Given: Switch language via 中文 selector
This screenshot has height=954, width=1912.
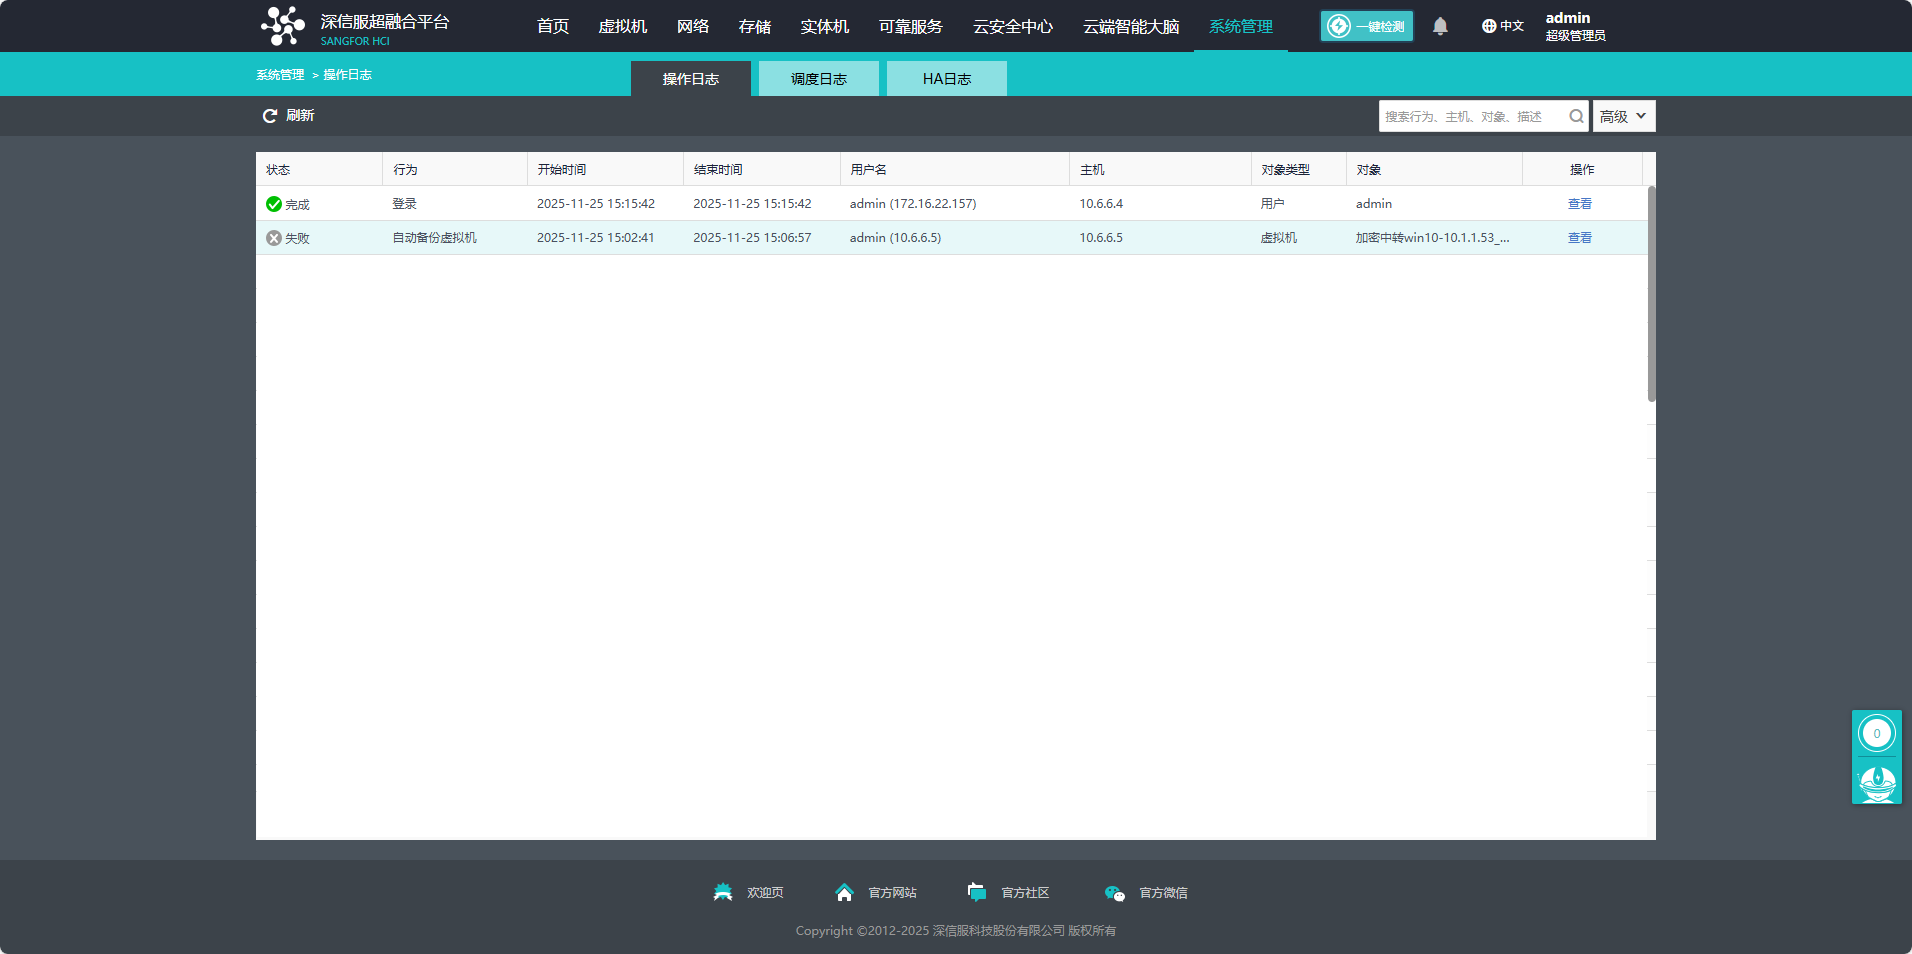Looking at the screenshot, I should coord(1503,26).
